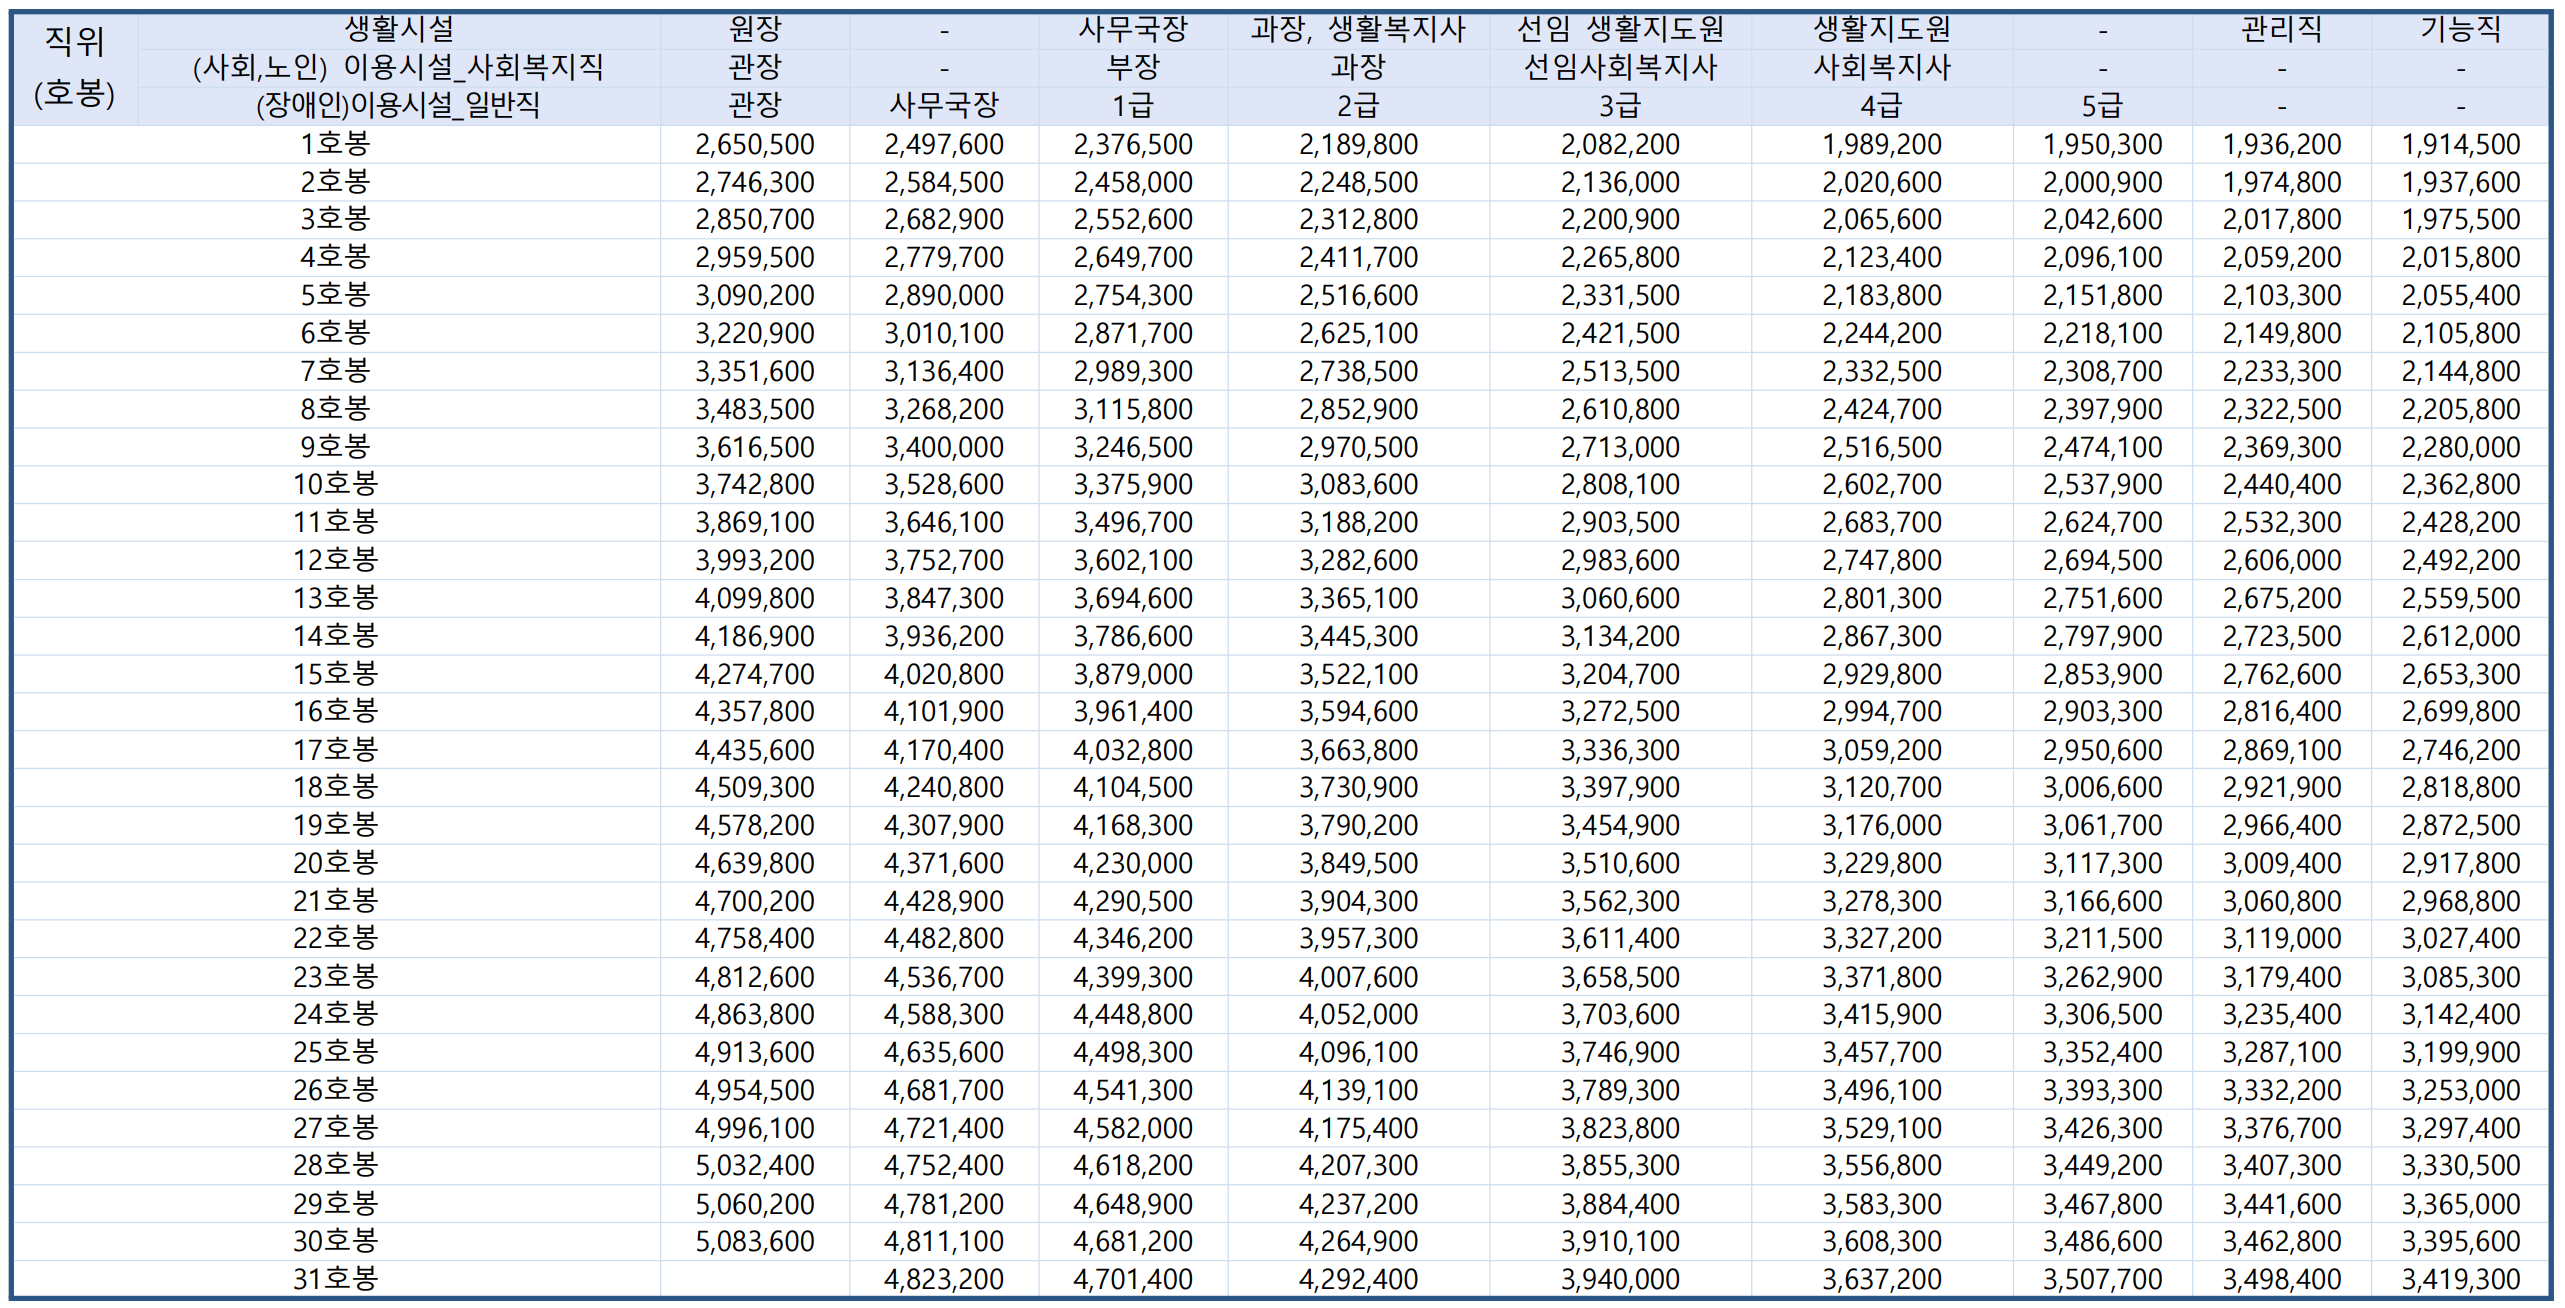The width and height of the screenshot is (2565, 1308).
Task: Click the 직위 (호봉) header cell
Action: (74, 67)
